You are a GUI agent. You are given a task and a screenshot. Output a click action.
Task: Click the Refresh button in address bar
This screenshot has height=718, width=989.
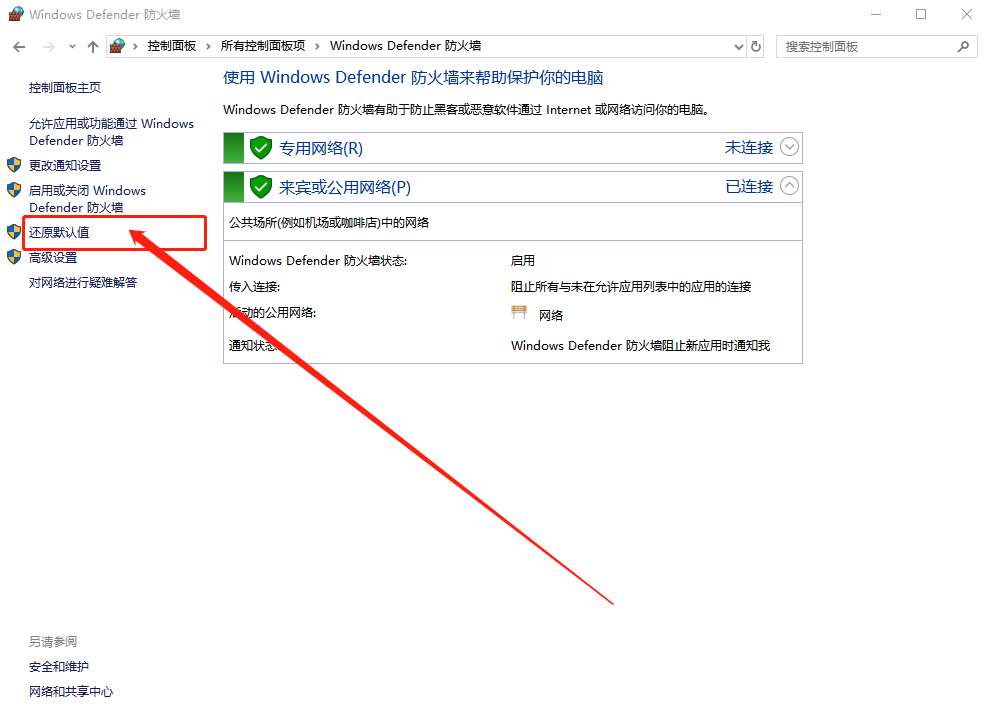tap(756, 46)
